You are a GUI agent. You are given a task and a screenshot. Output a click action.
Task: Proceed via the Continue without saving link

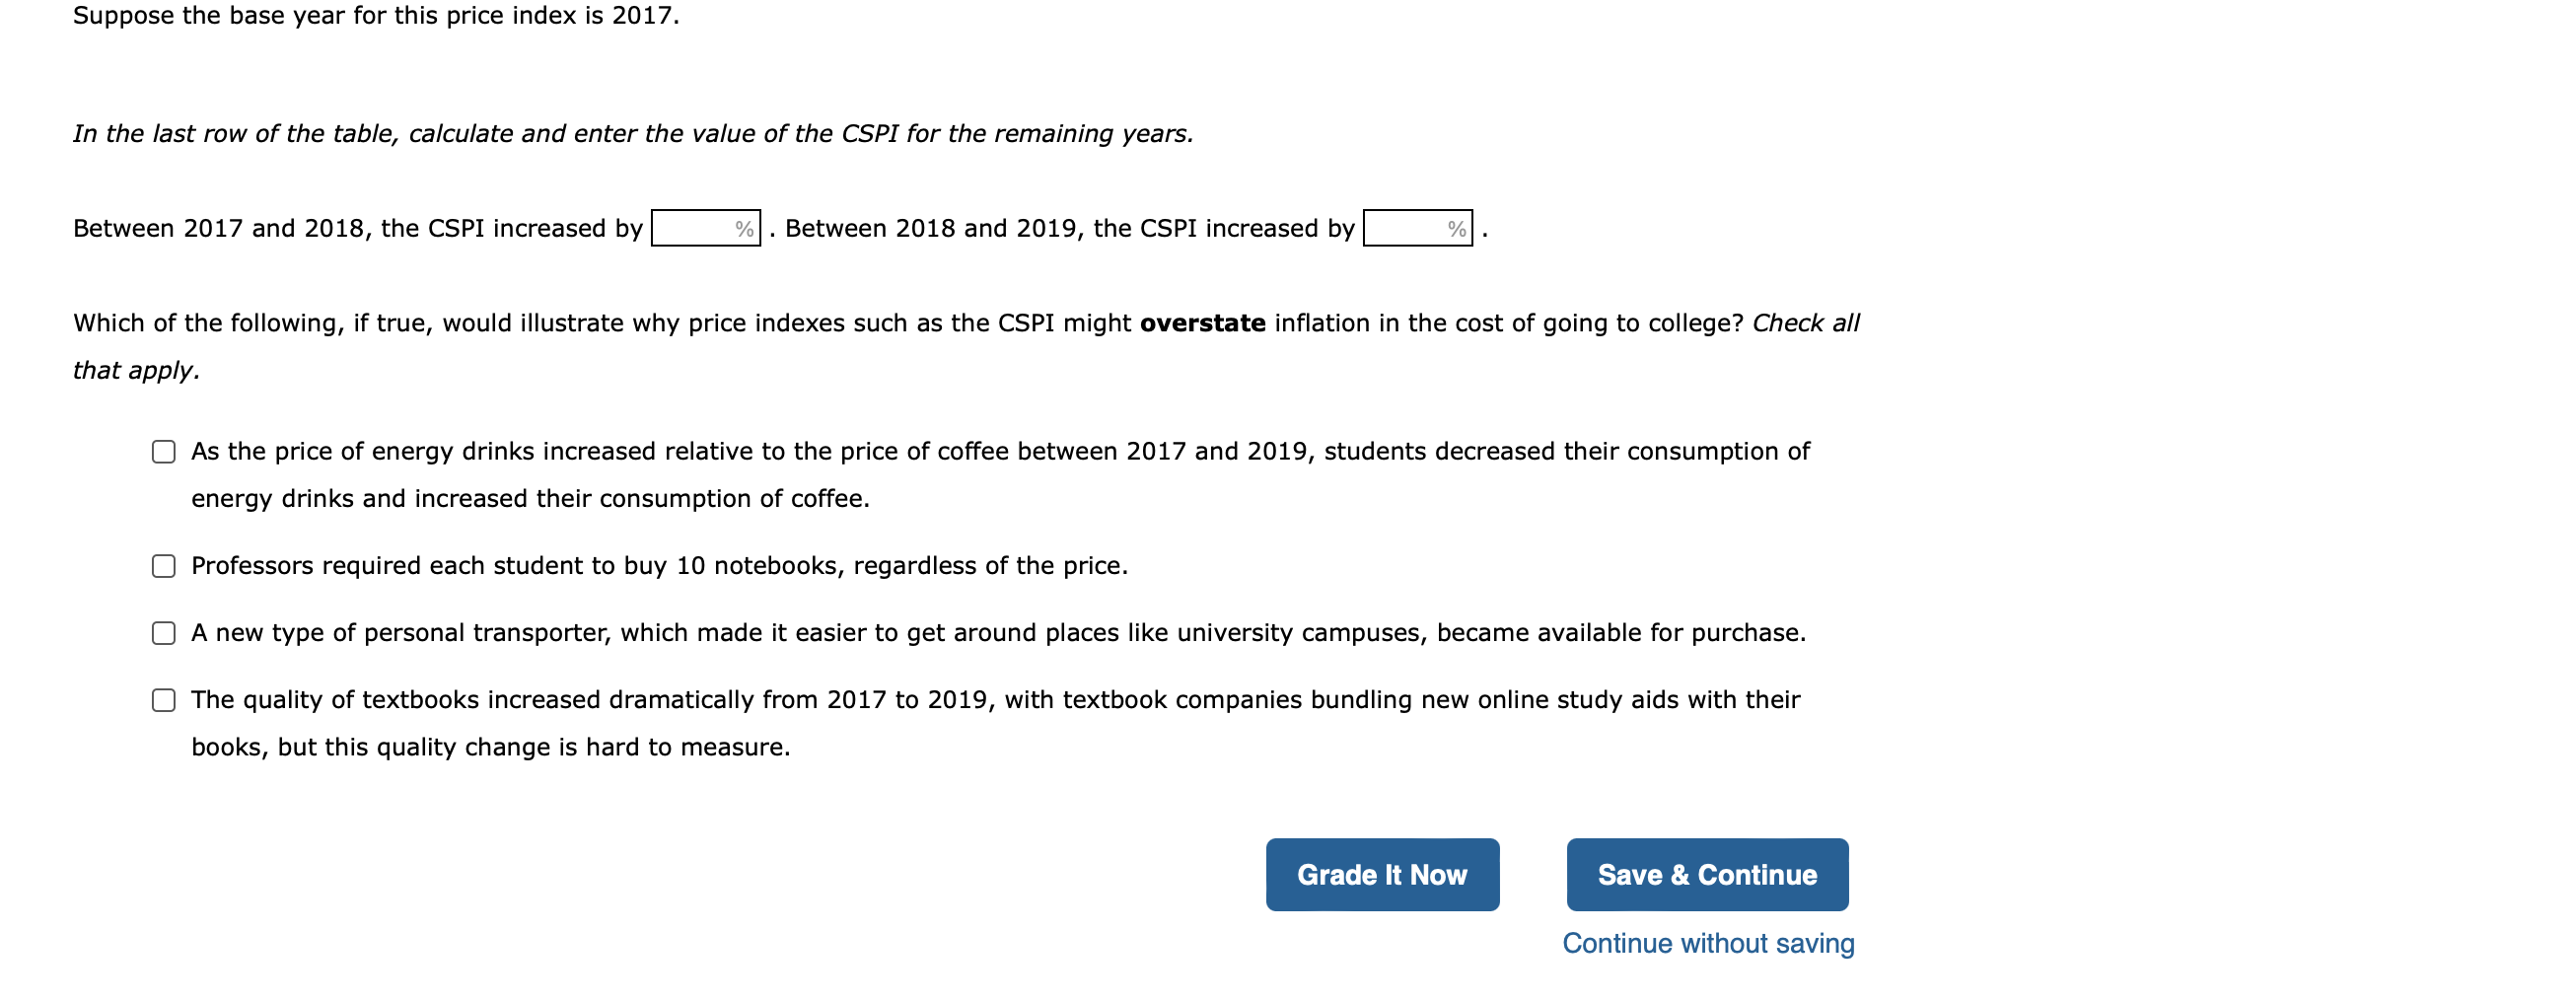(x=1707, y=942)
